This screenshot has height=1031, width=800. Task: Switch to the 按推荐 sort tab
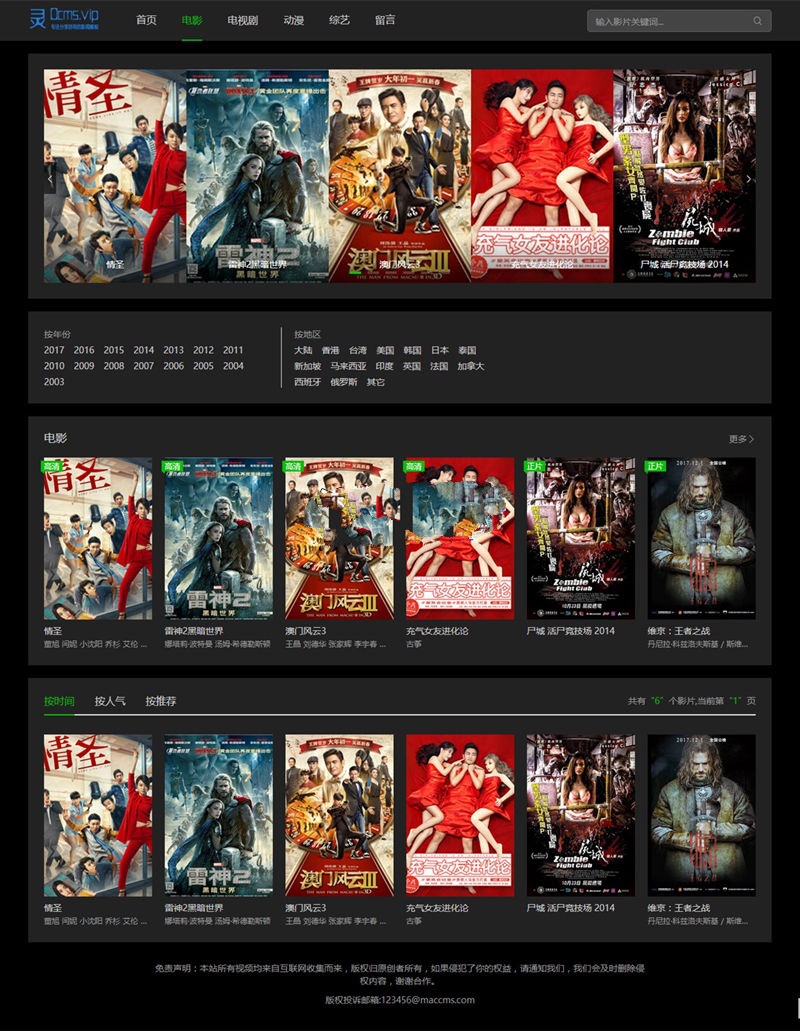point(160,701)
